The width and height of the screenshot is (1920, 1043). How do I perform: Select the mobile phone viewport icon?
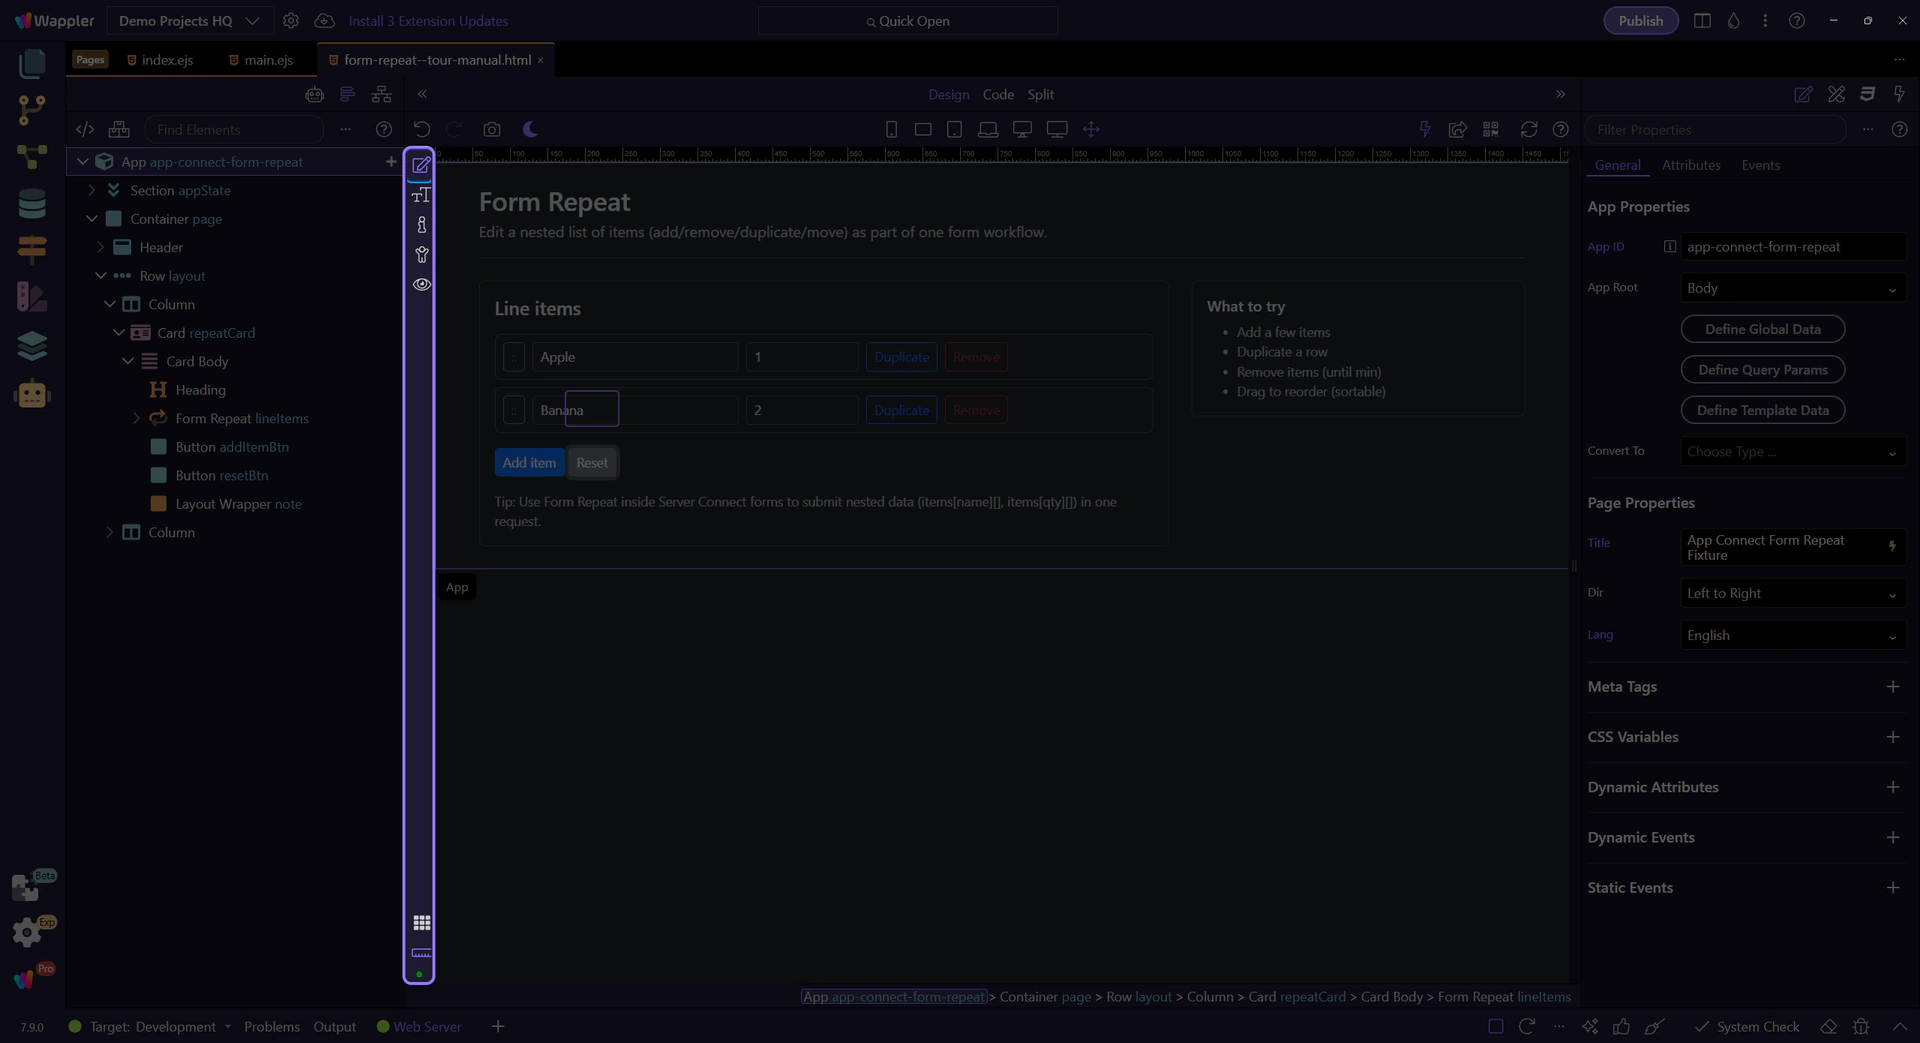click(x=891, y=129)
